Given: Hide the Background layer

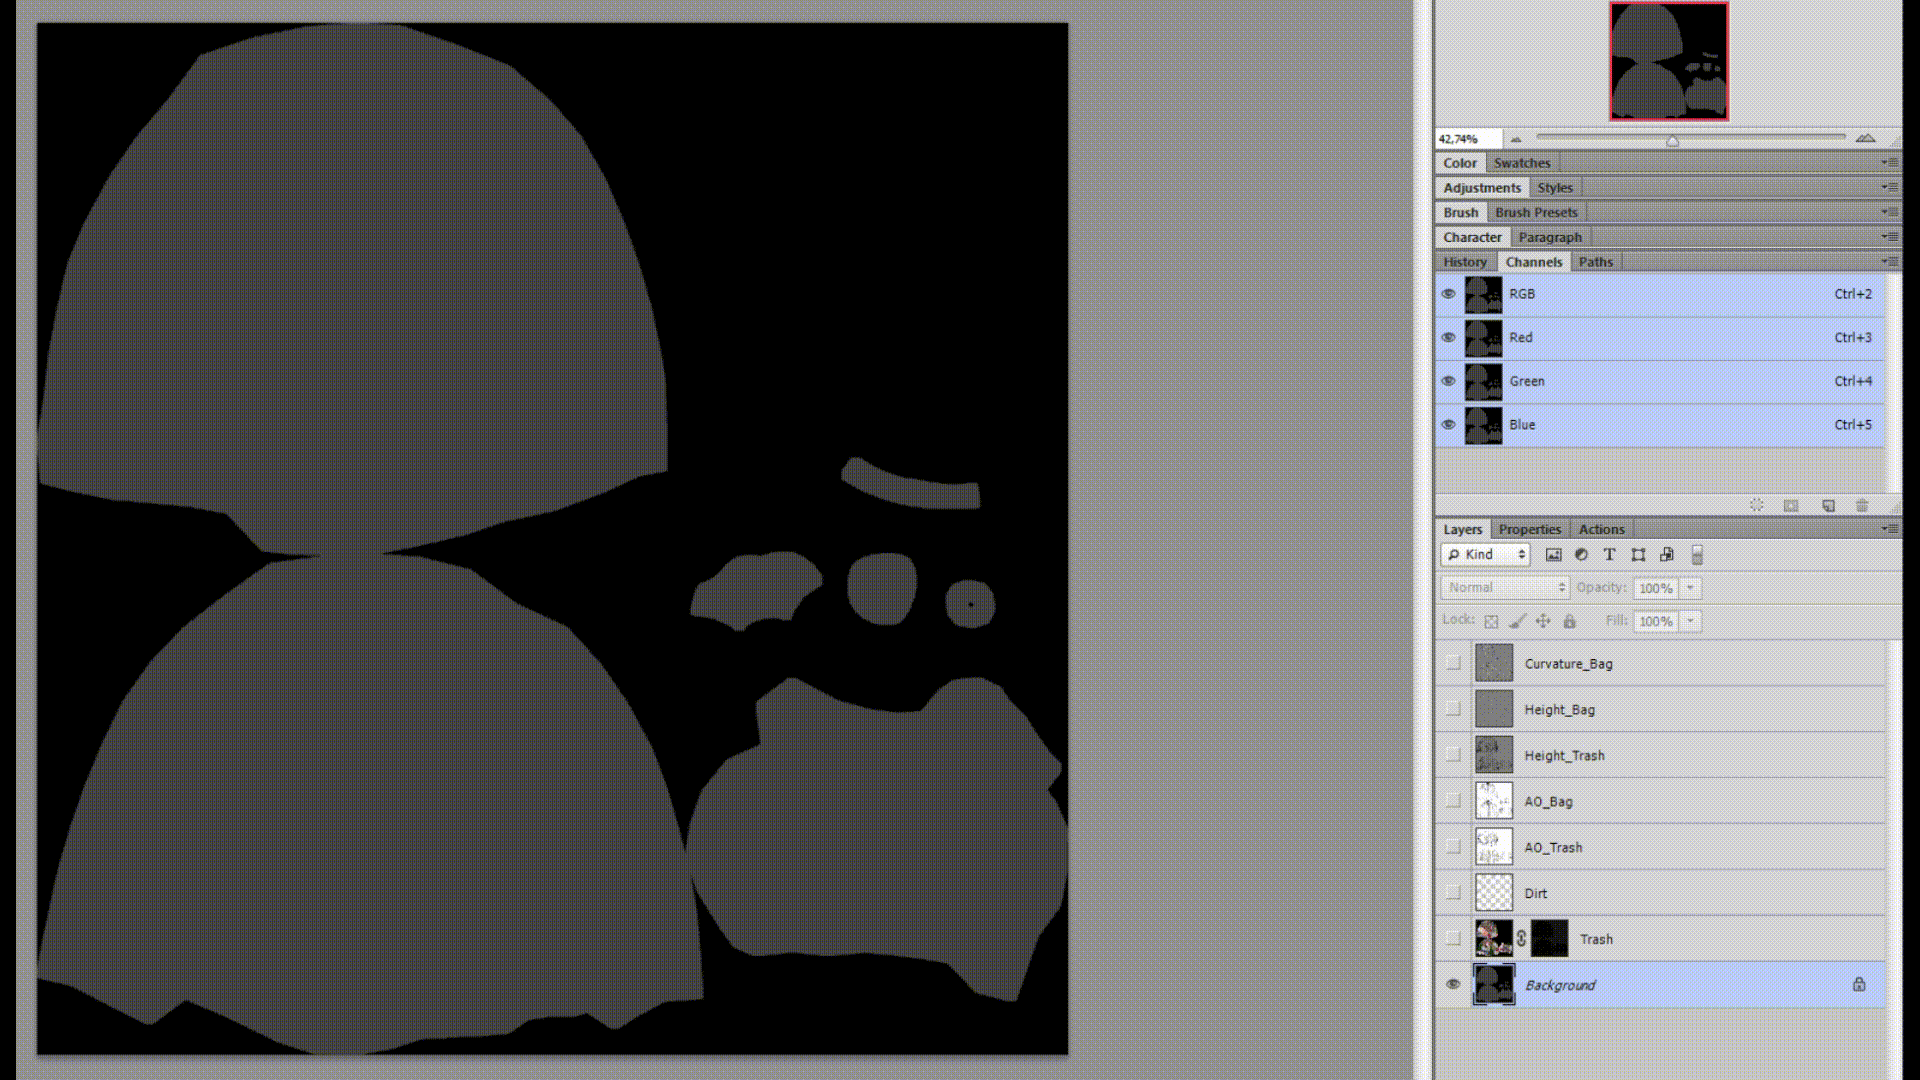Looking at the screenshot, I should pos(1453,985).
